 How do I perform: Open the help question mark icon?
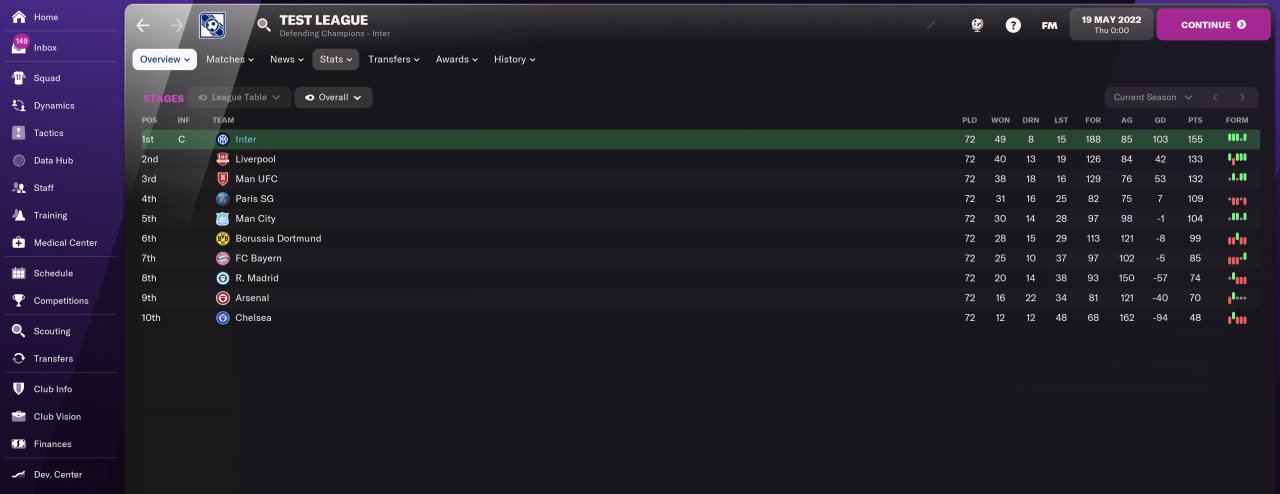pos(1013,25)
